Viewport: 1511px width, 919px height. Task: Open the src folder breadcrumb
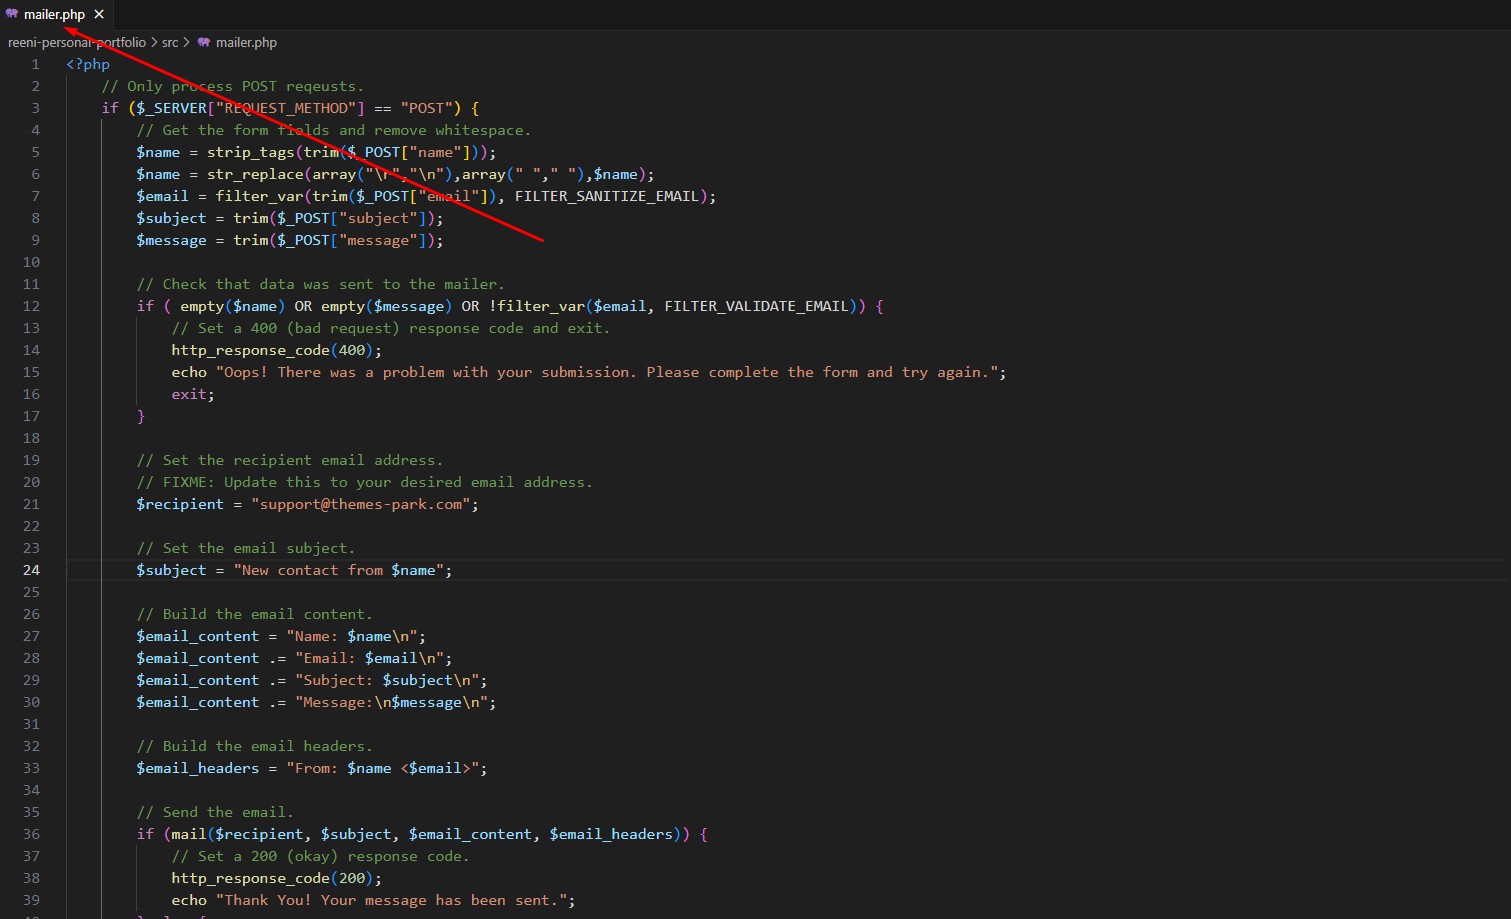170,42
